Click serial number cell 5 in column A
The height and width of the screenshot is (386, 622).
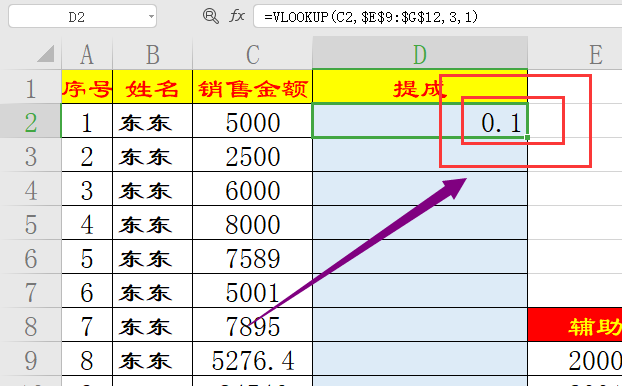pos(87,257)
